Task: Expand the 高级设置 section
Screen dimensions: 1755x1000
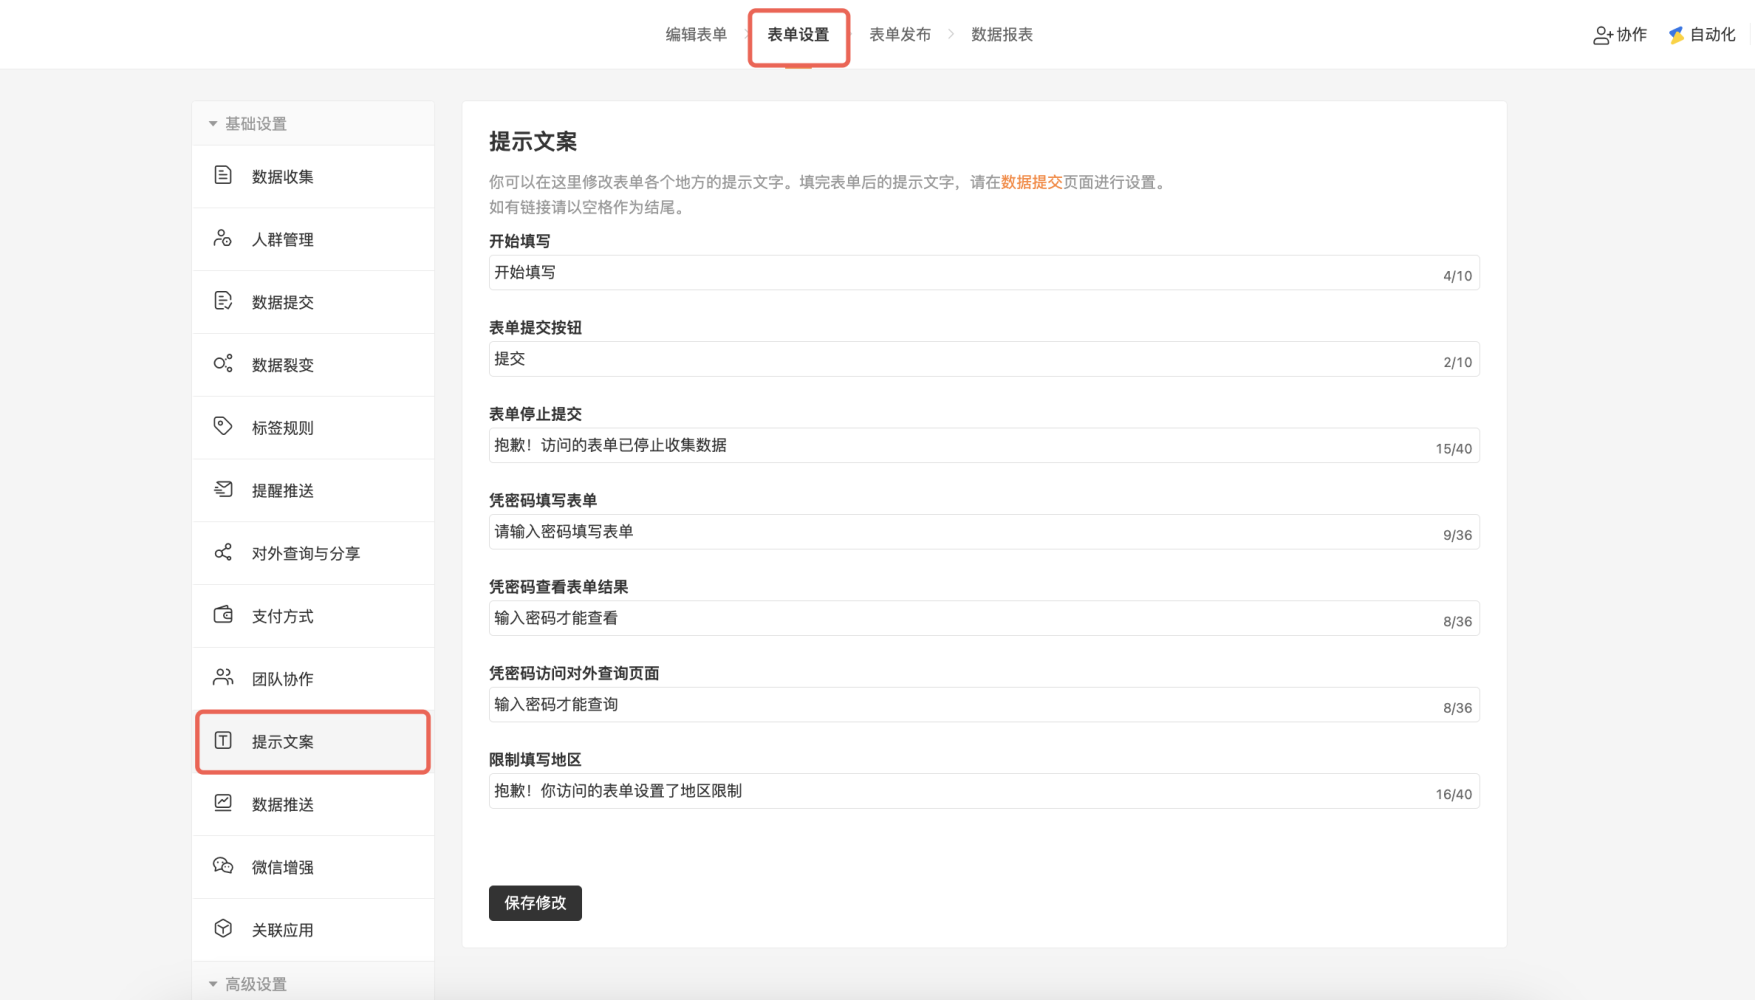Action: coord(213,984)
